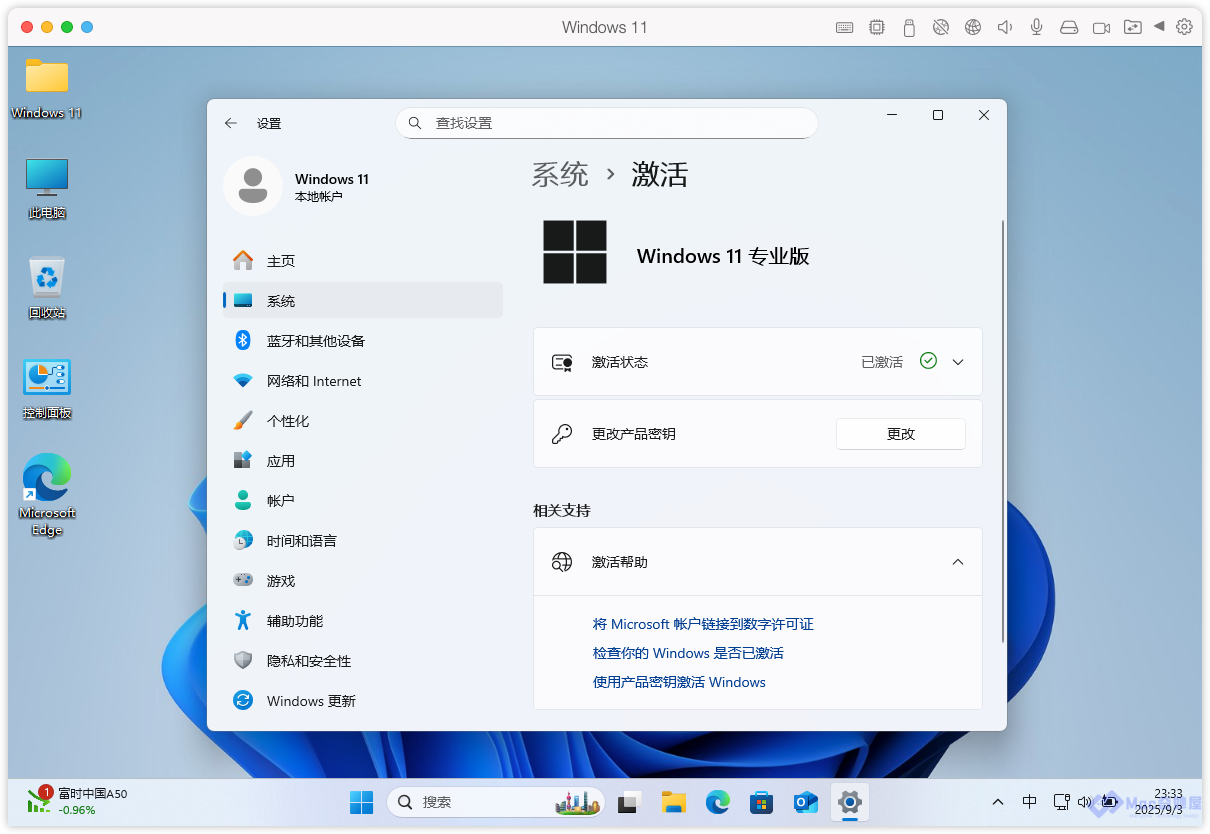Select the Windows 11 folder on desktop
The image size is (1210, 834).
pos(47,88)
